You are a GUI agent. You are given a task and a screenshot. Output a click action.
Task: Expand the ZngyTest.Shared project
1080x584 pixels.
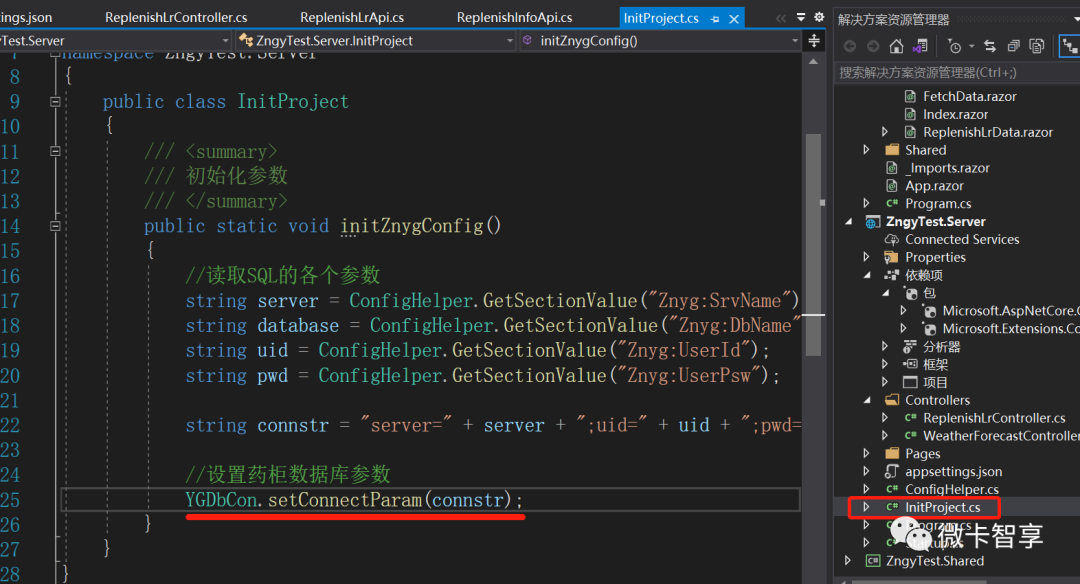849,561
